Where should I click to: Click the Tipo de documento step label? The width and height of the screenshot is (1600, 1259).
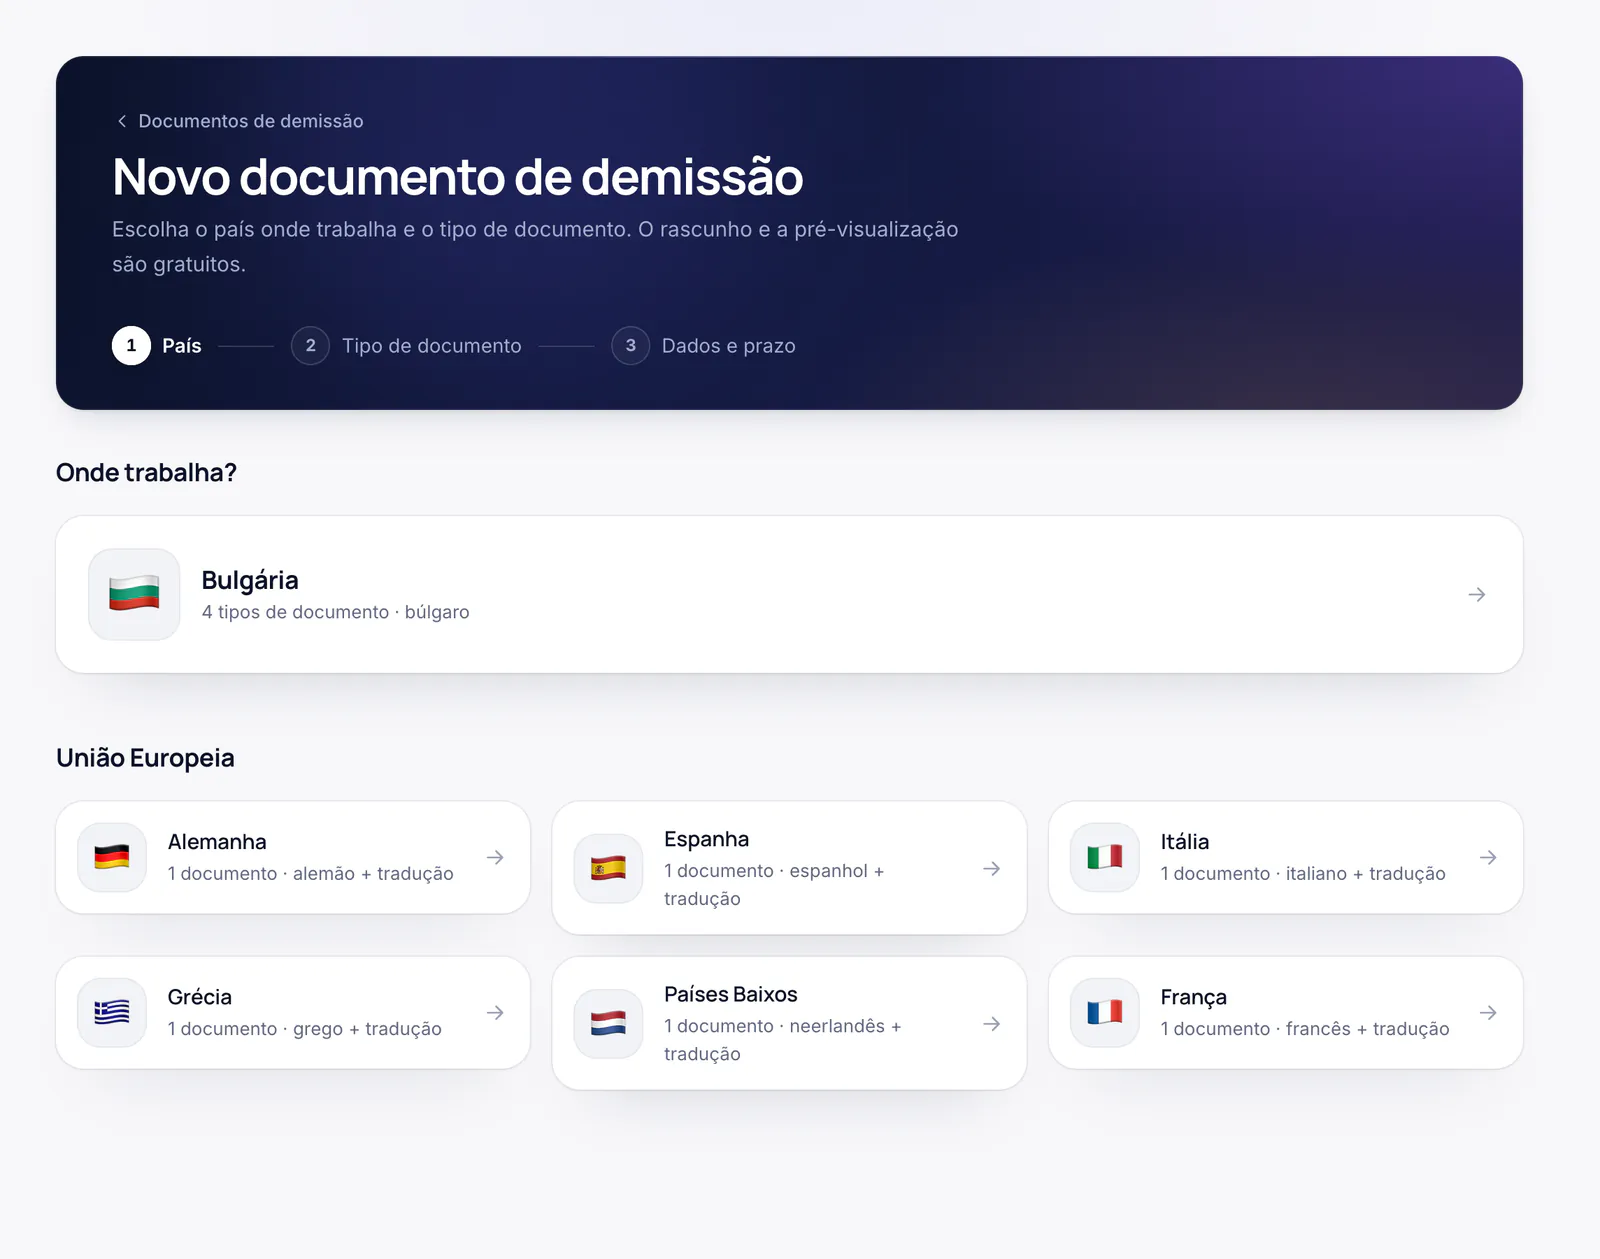(x=431, y=346)
